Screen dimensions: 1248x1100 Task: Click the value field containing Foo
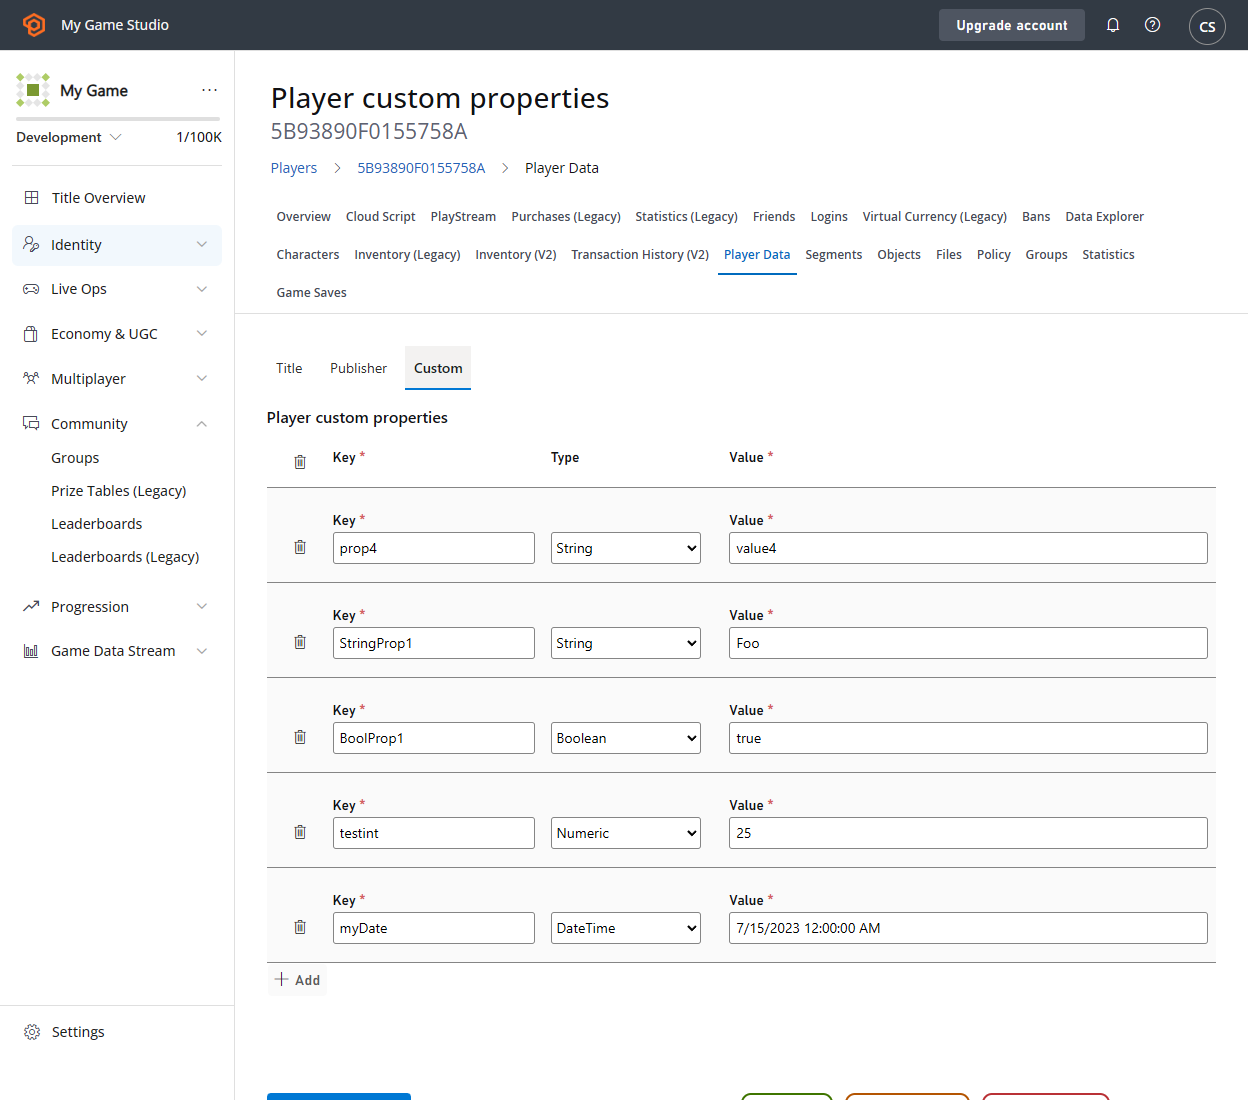pyautogui.click(x=968, y=643)
